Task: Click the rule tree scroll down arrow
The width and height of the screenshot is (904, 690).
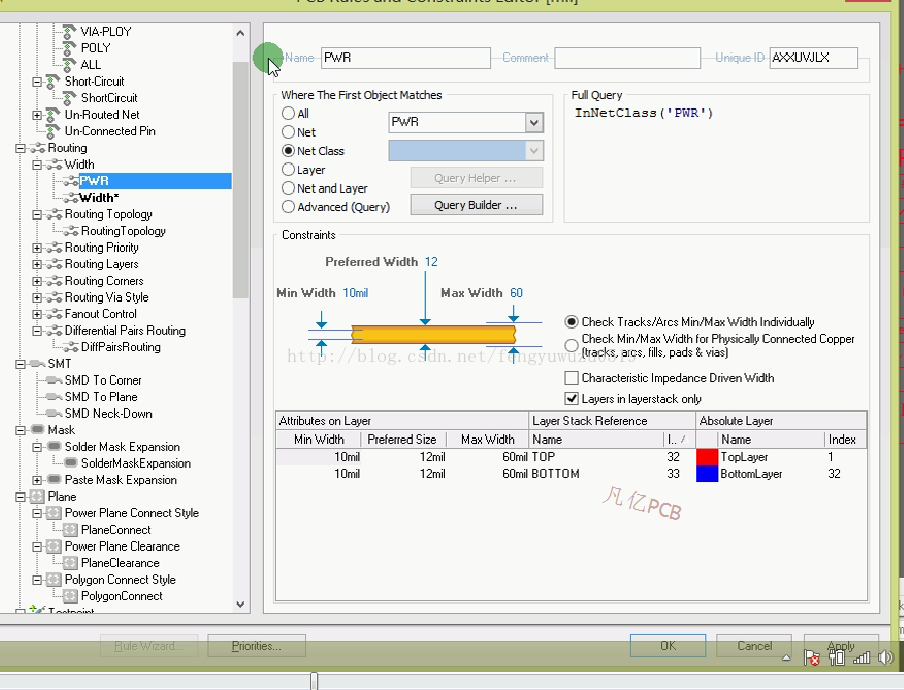Action: point(240,604)
